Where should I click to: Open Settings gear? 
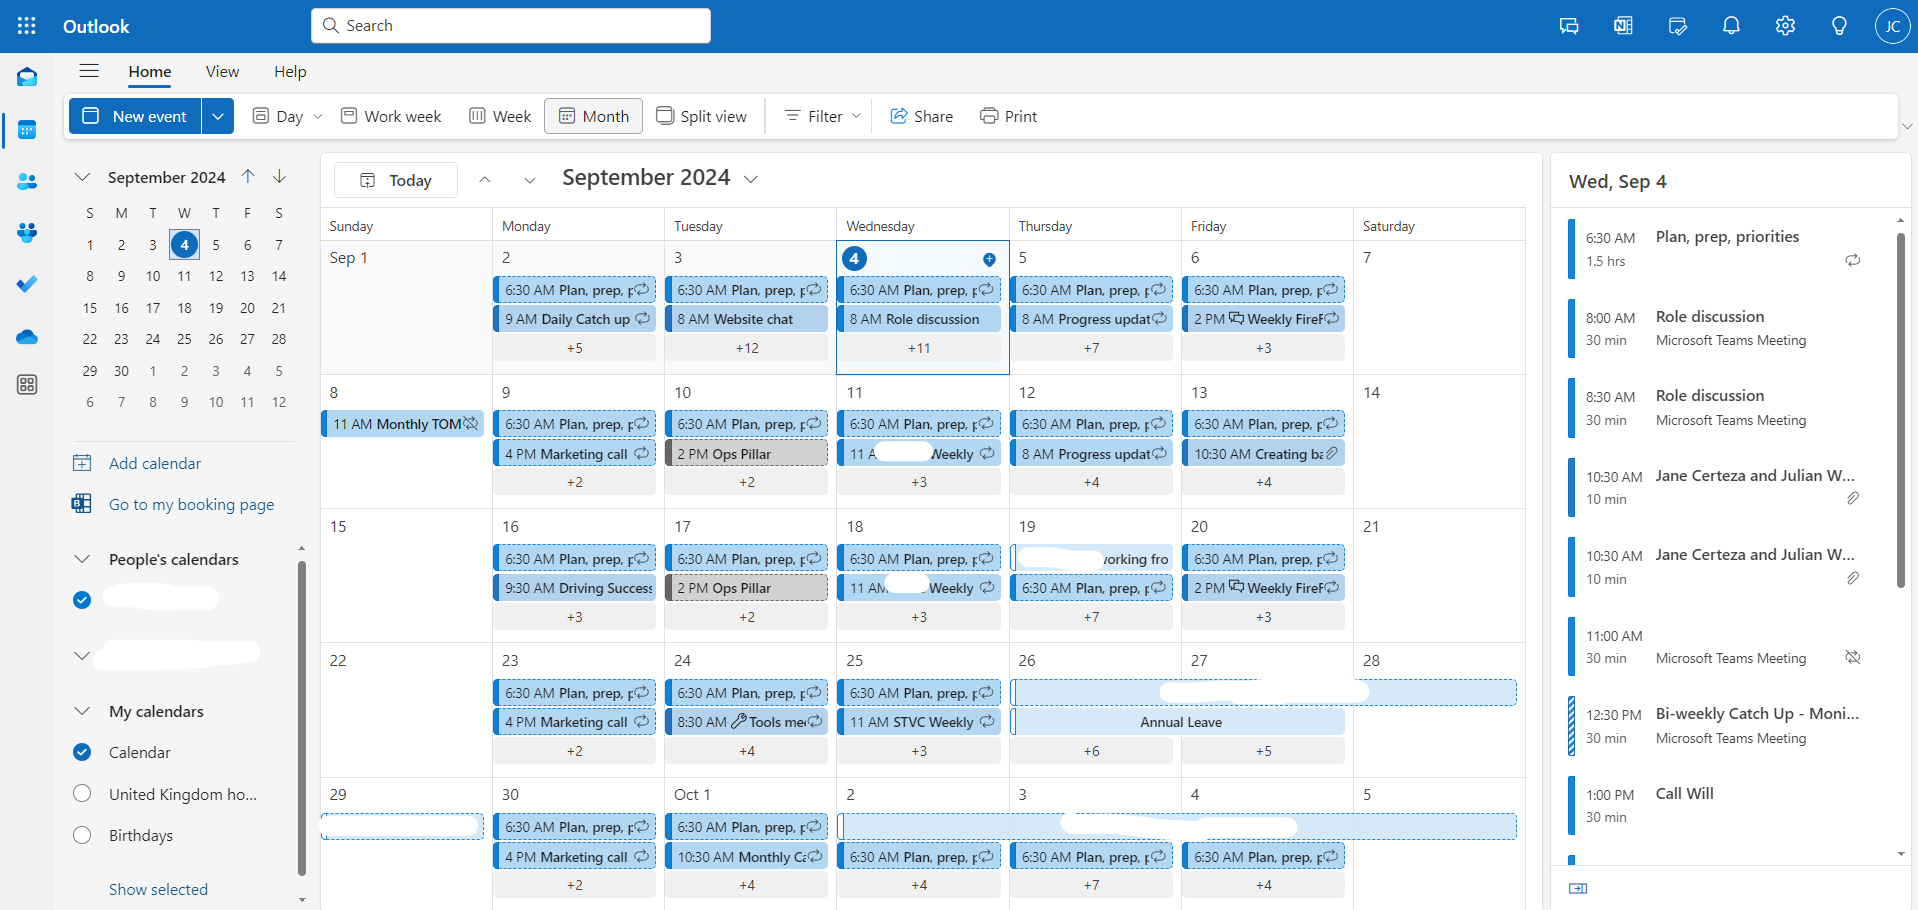[x=1785, y=26]
